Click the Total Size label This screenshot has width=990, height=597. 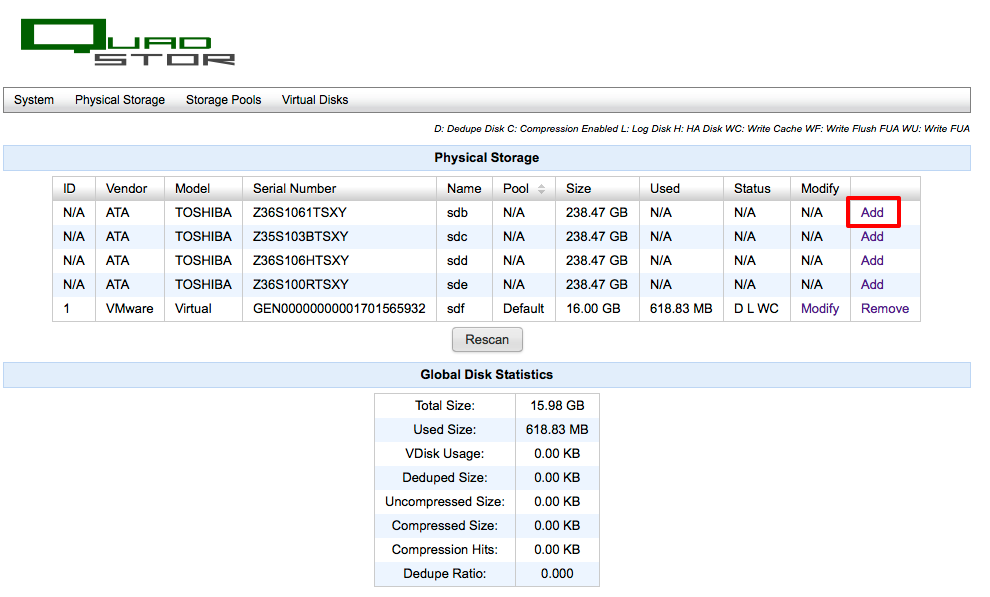click(444, 406)
